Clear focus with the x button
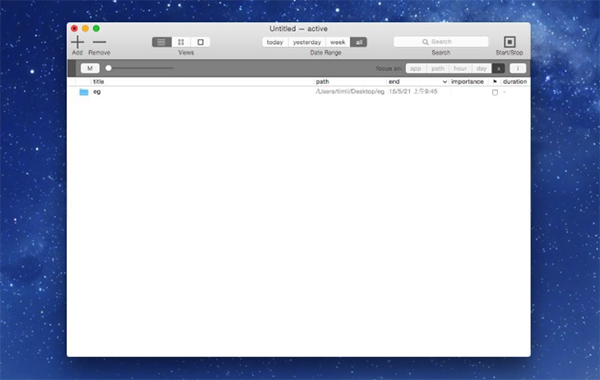 (498, 68)
